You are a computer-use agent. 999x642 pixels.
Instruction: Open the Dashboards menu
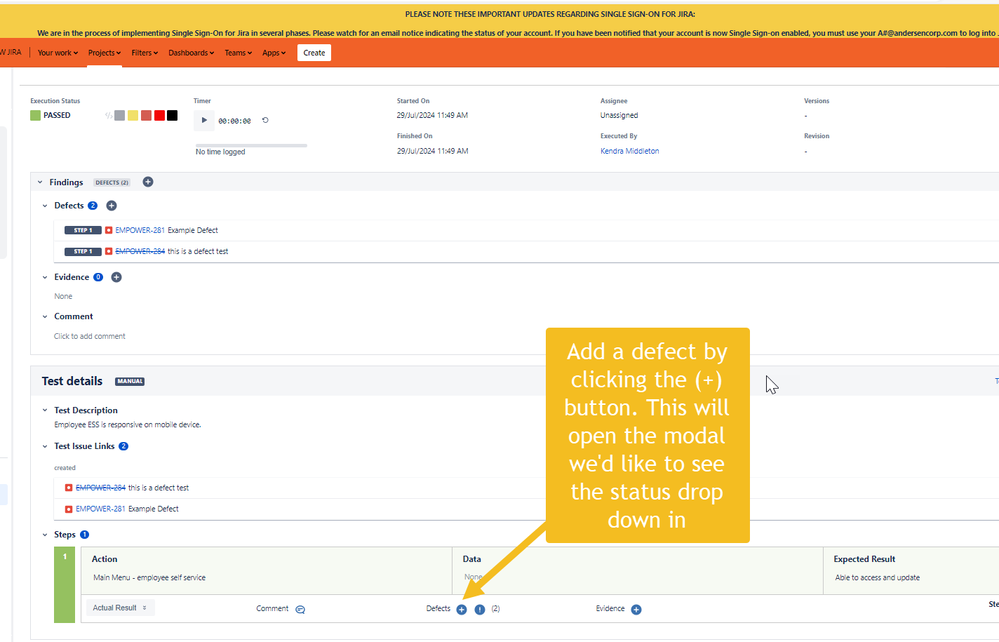[191, 53]
